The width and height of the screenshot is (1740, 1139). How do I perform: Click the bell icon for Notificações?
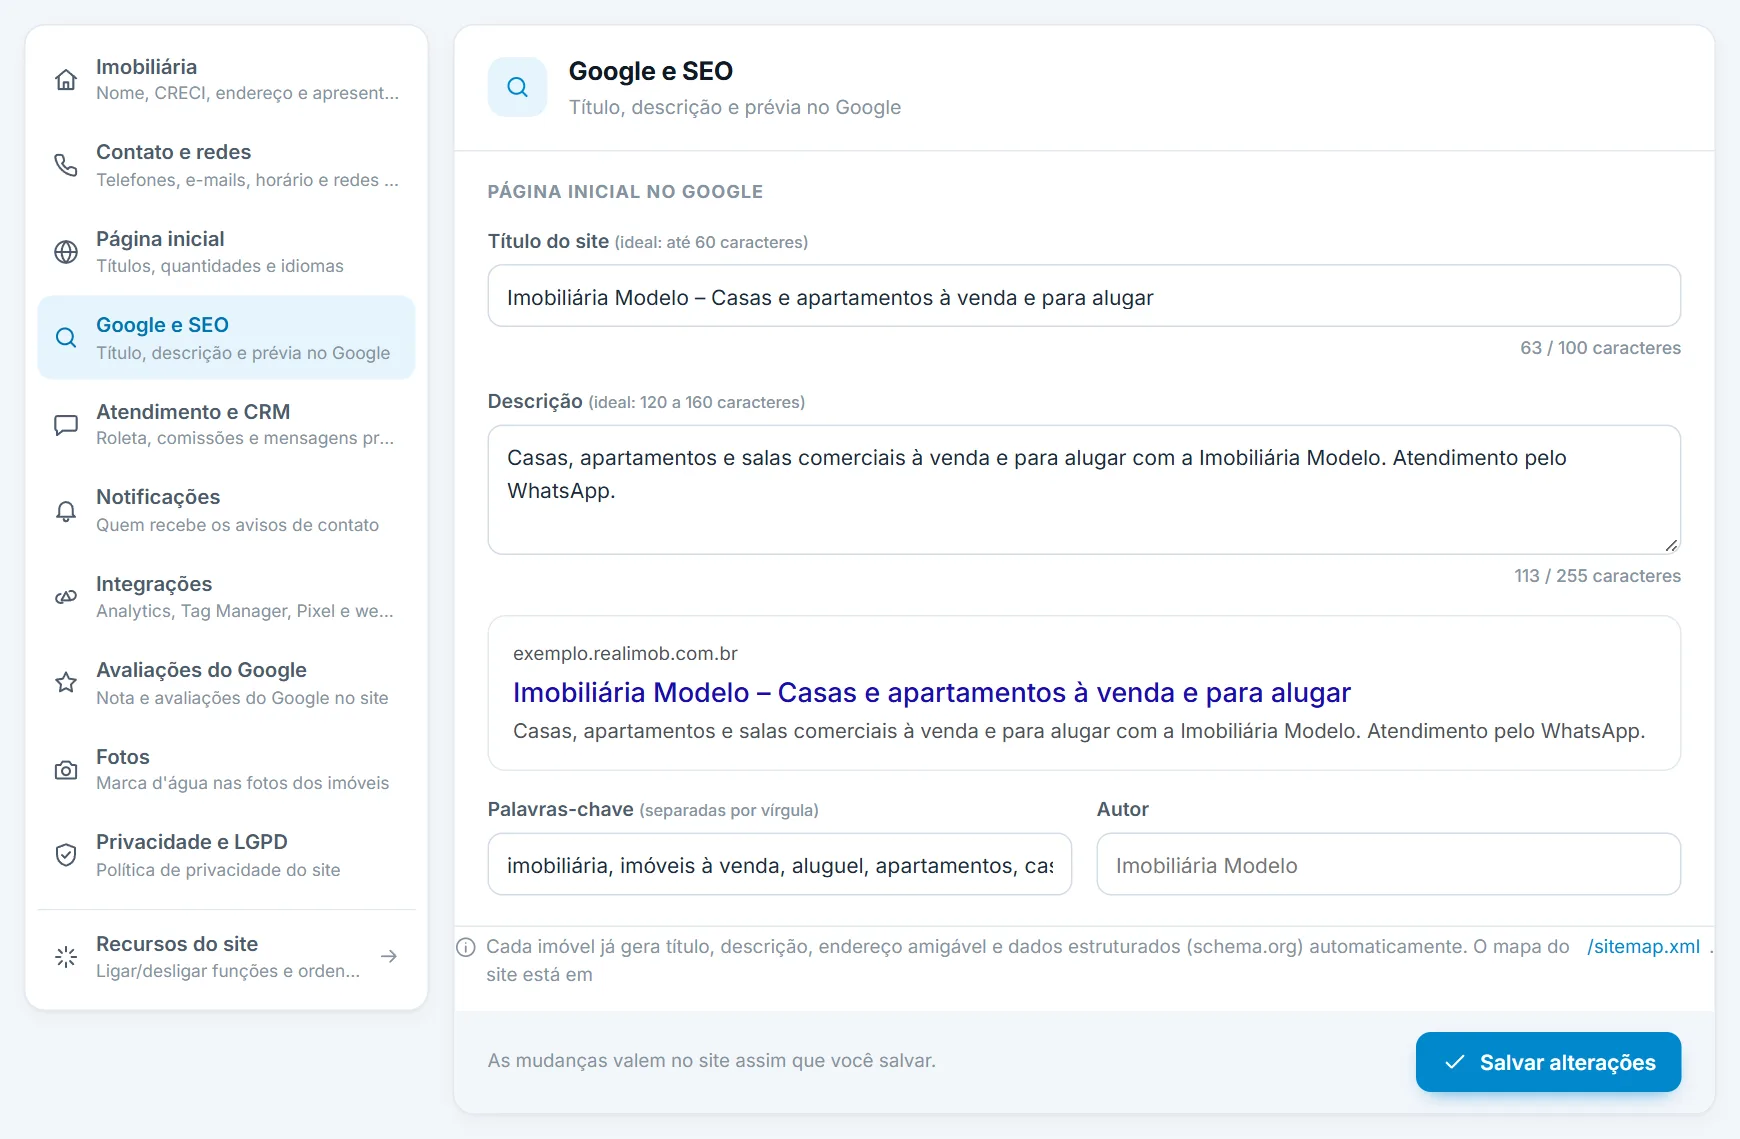[66, 511]
